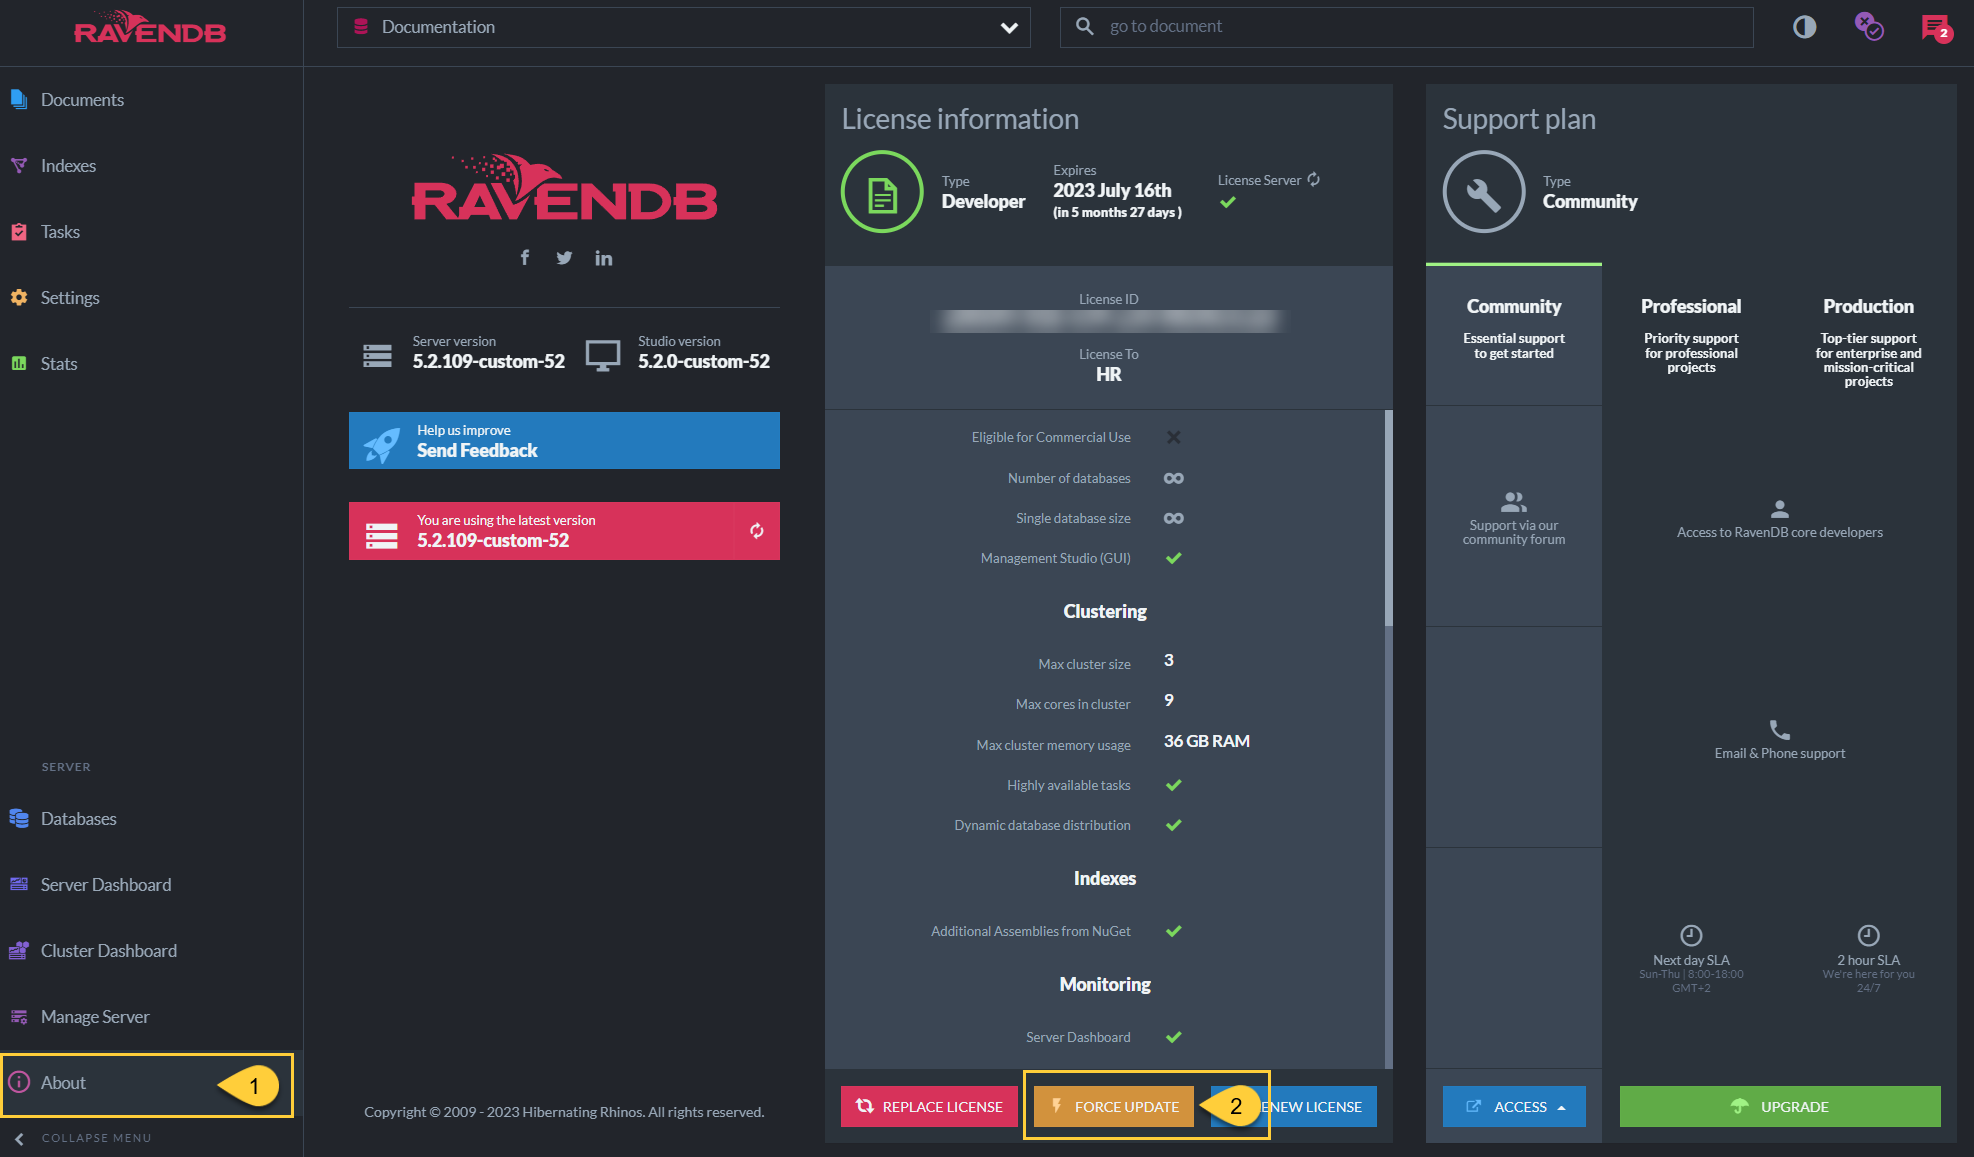Viewport: 1974px width, 1157px height.
Task: Click the Replace License button
Action: (929, 1107)
